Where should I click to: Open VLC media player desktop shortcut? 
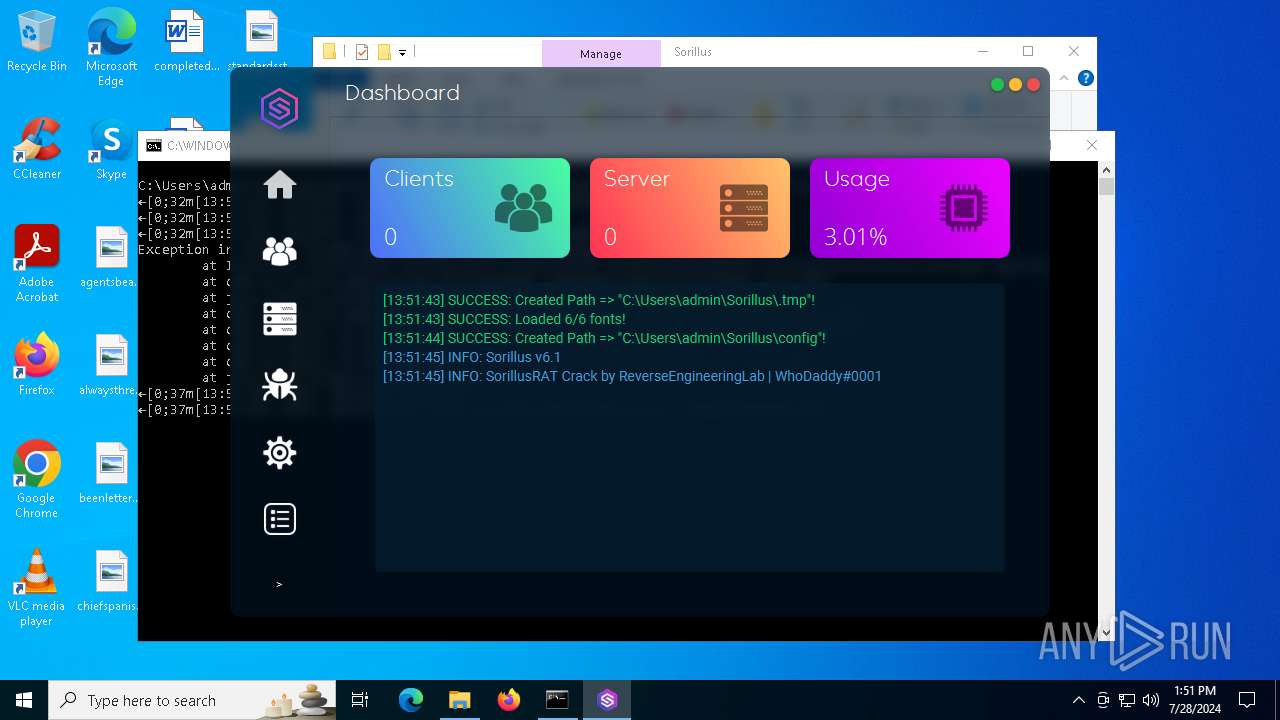[37, 588]
